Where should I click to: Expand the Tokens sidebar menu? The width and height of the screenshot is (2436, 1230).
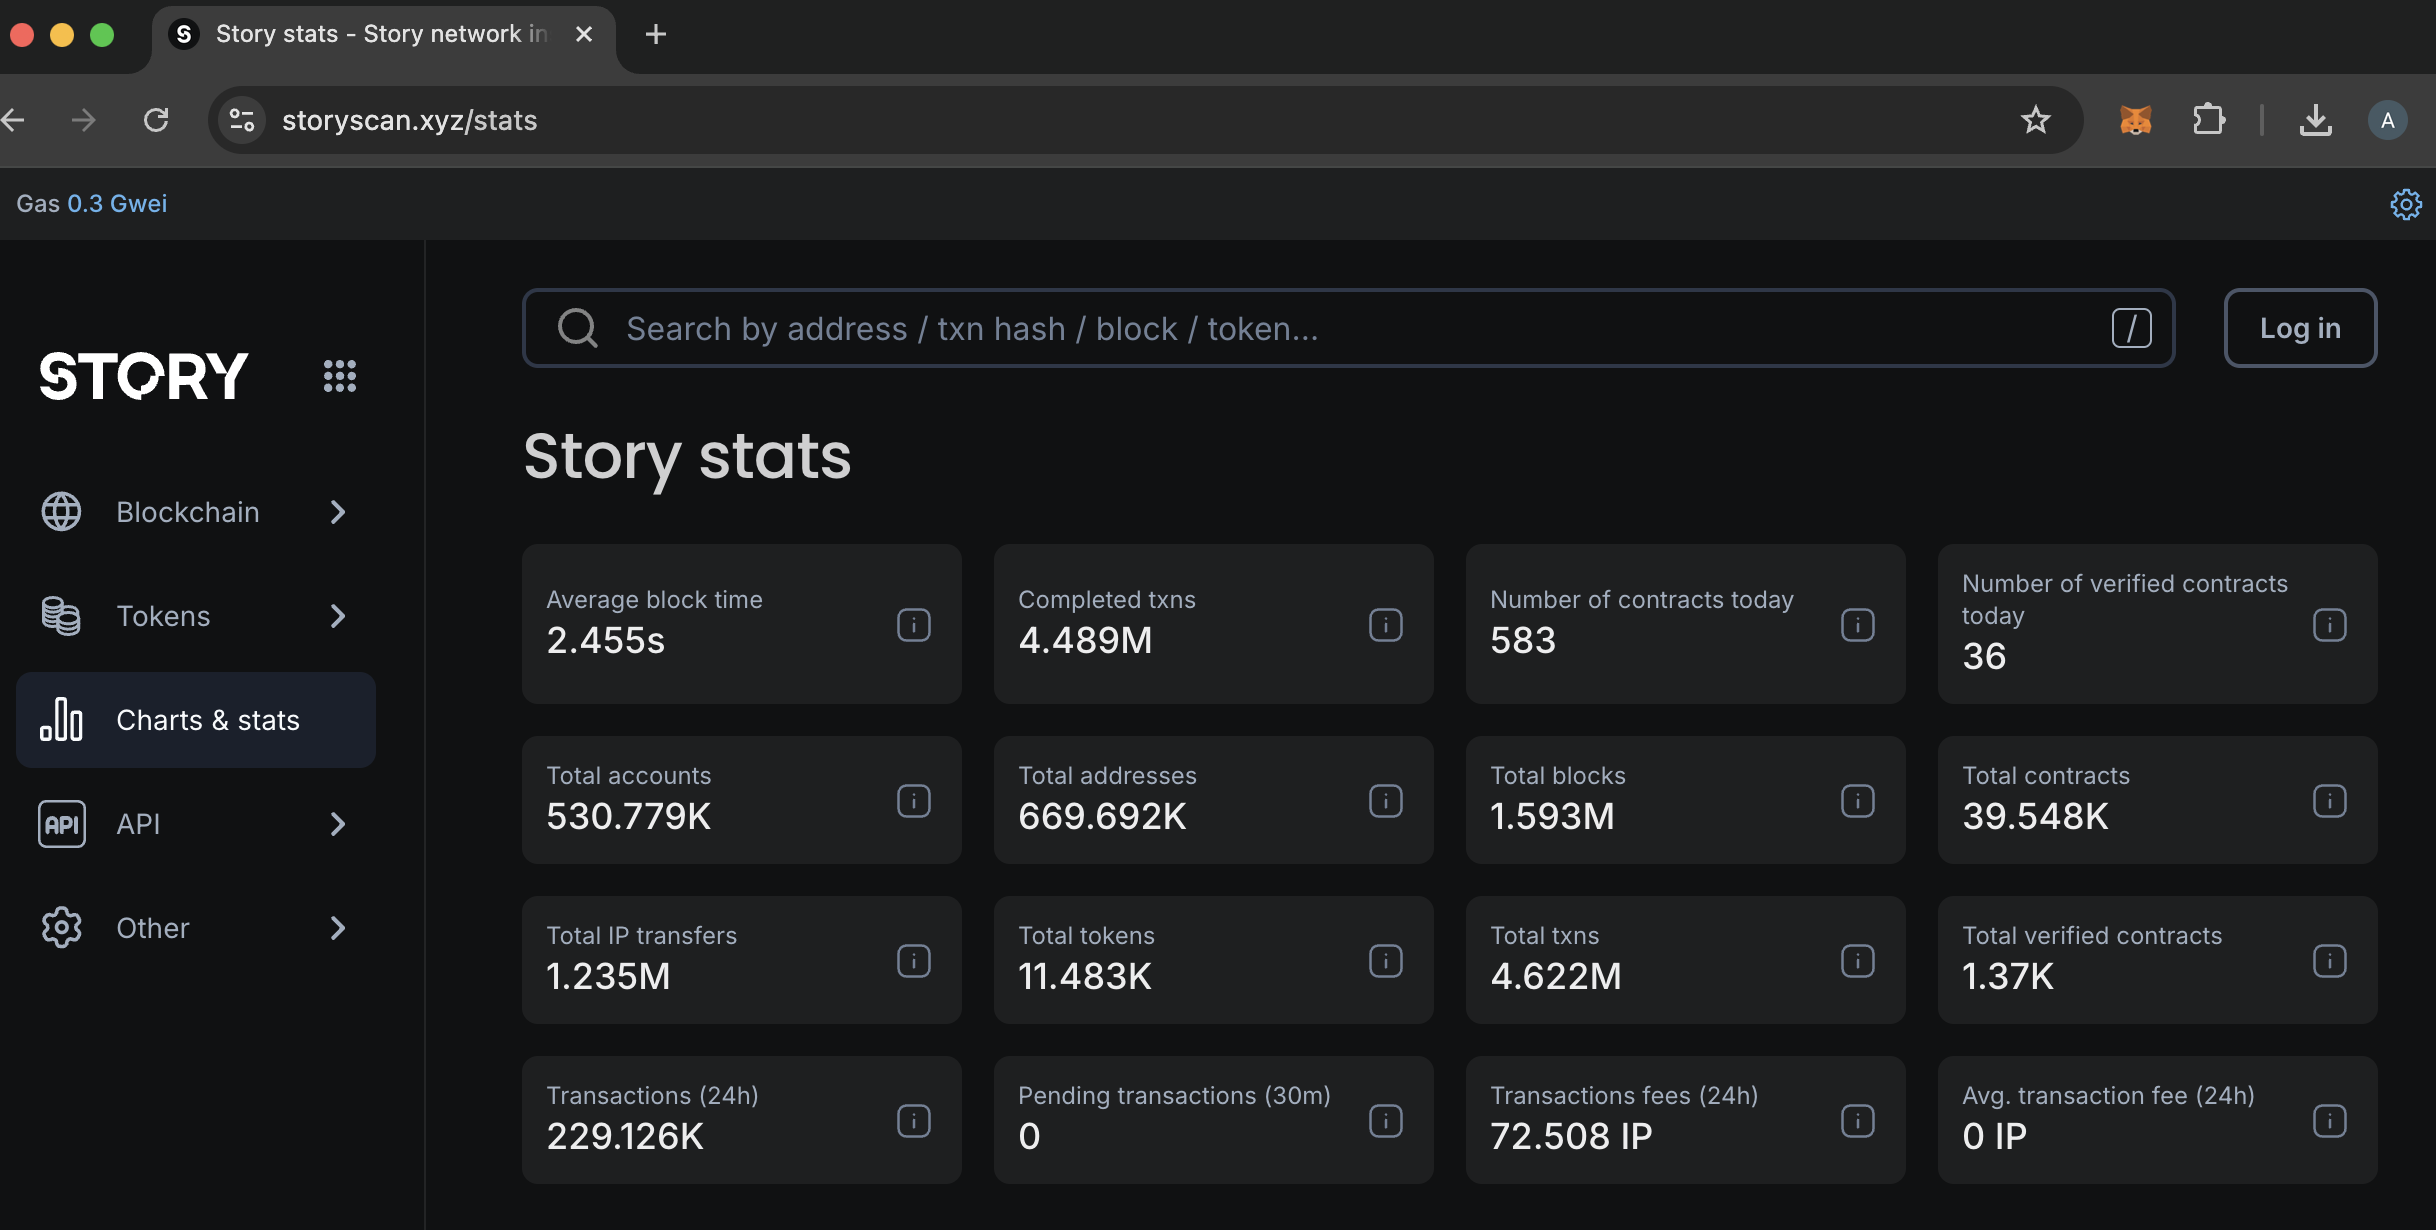tap(196, 616)
